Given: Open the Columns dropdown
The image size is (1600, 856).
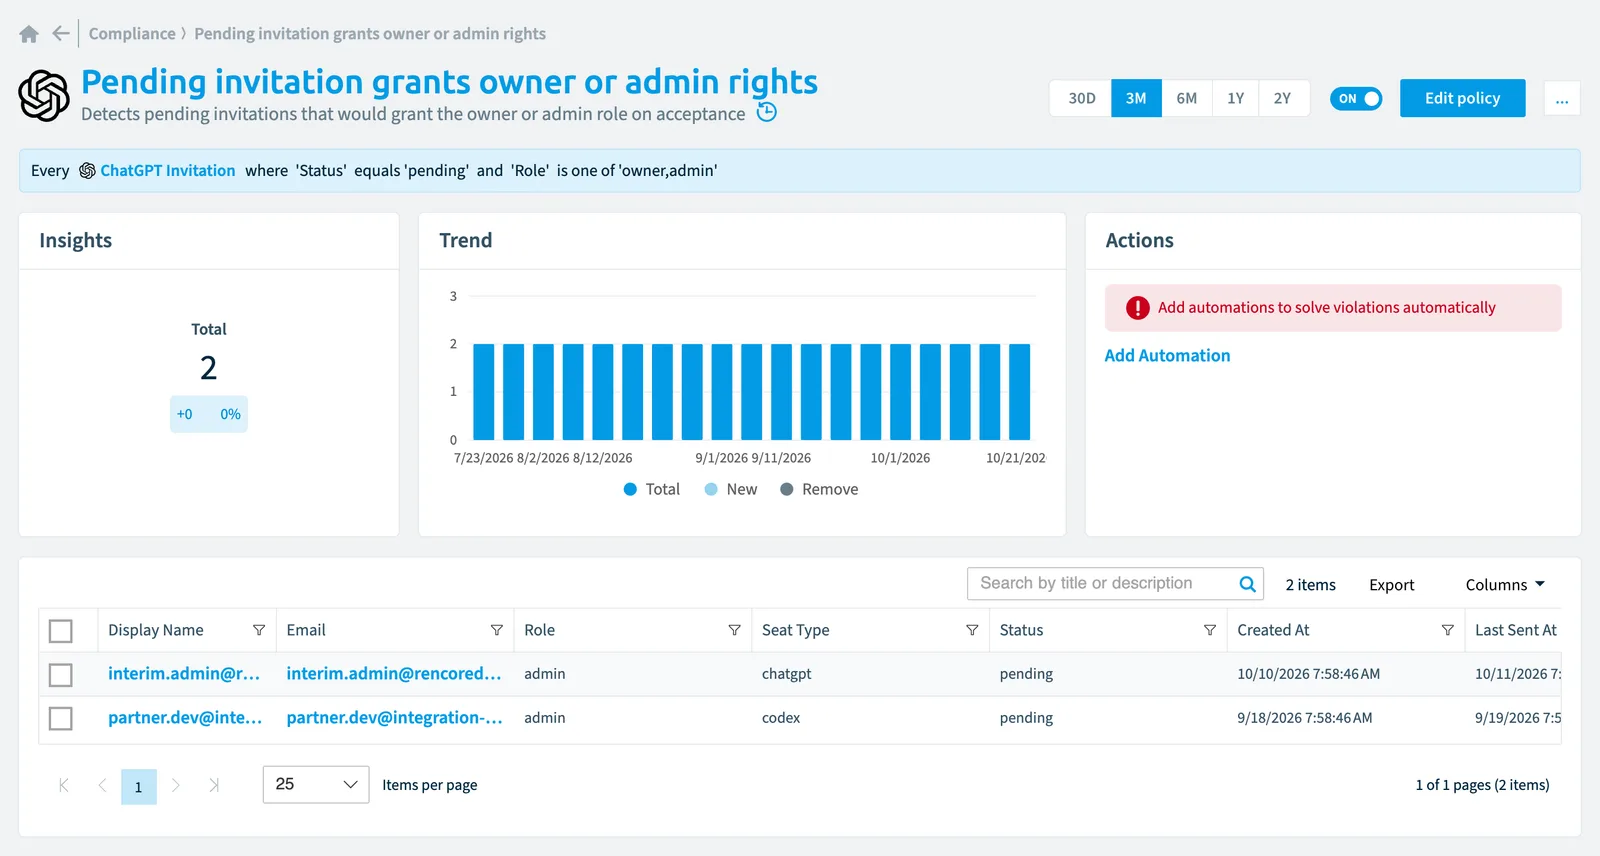Looking at the screenshot, I should pos(1506,585).
